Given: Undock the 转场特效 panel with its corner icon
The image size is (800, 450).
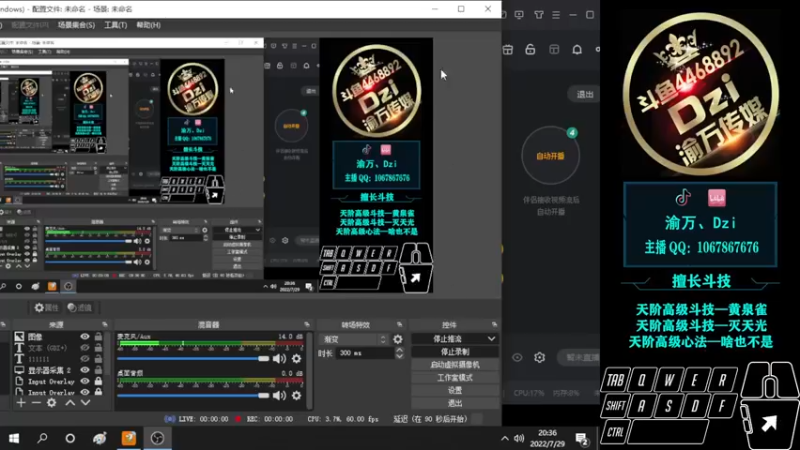Looking at the screenshot, I should (x=399, y=324).
